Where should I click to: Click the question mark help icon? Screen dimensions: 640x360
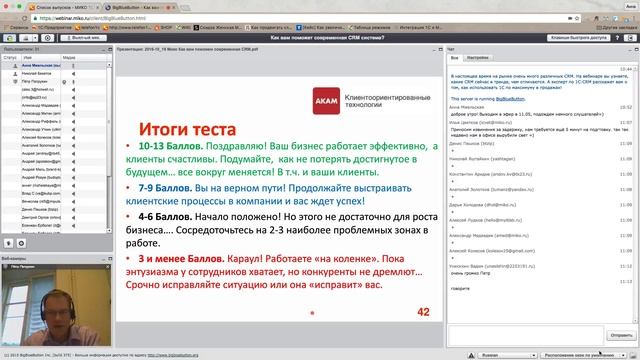617,38
